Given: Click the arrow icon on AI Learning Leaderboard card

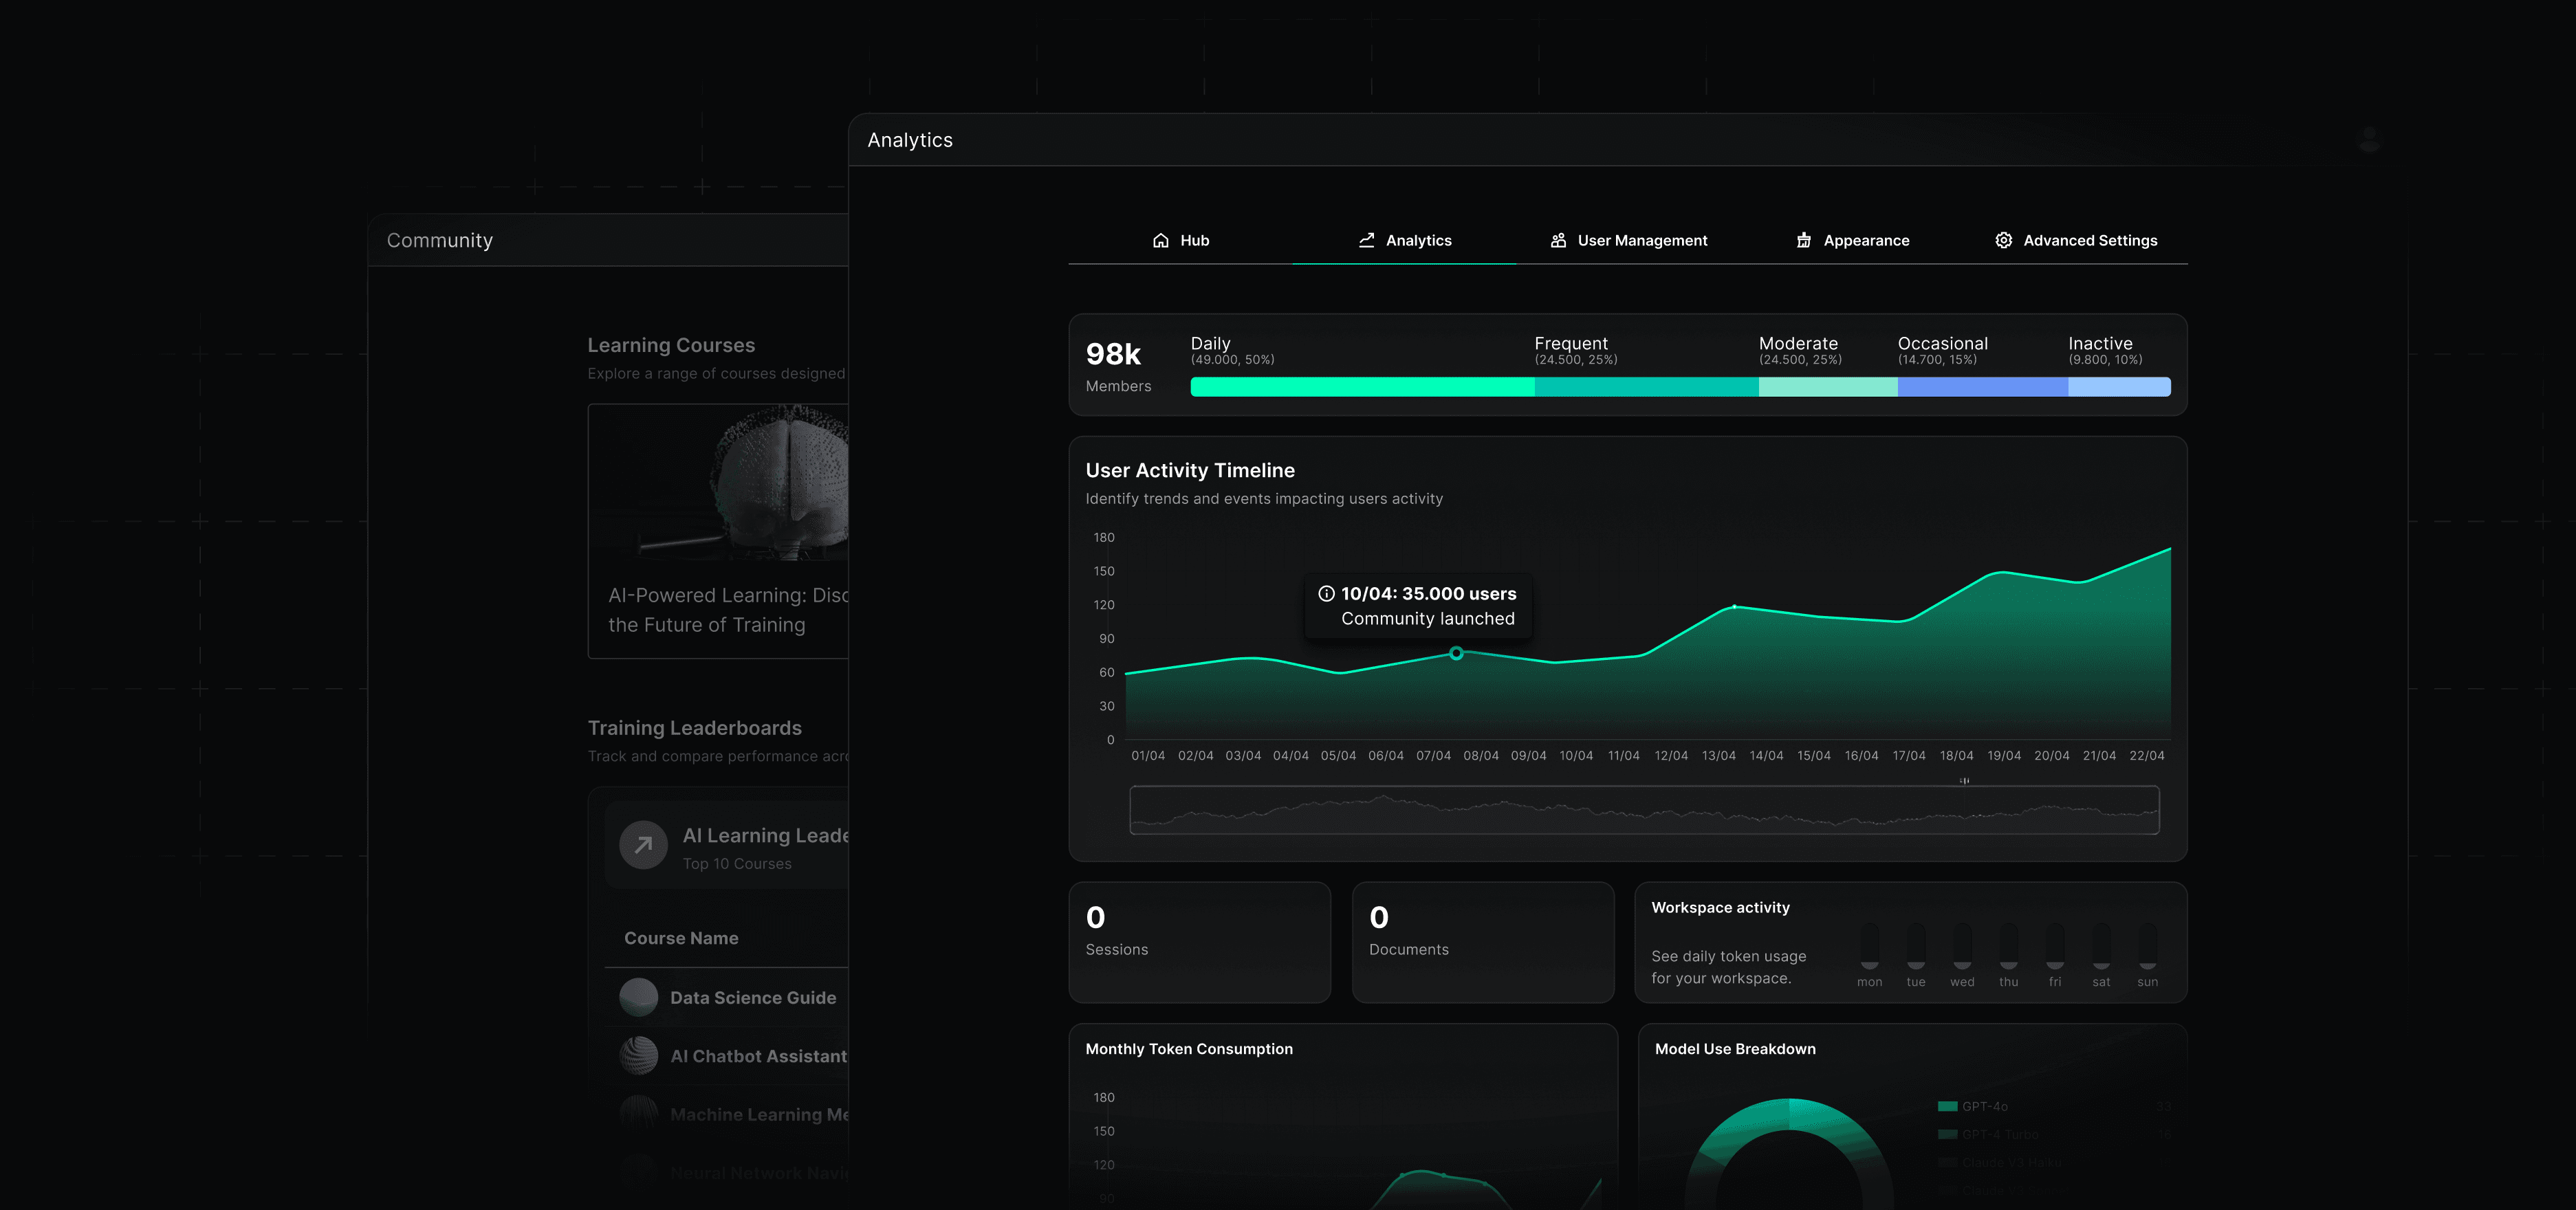Looking at the screenshot, I should 643,846.
